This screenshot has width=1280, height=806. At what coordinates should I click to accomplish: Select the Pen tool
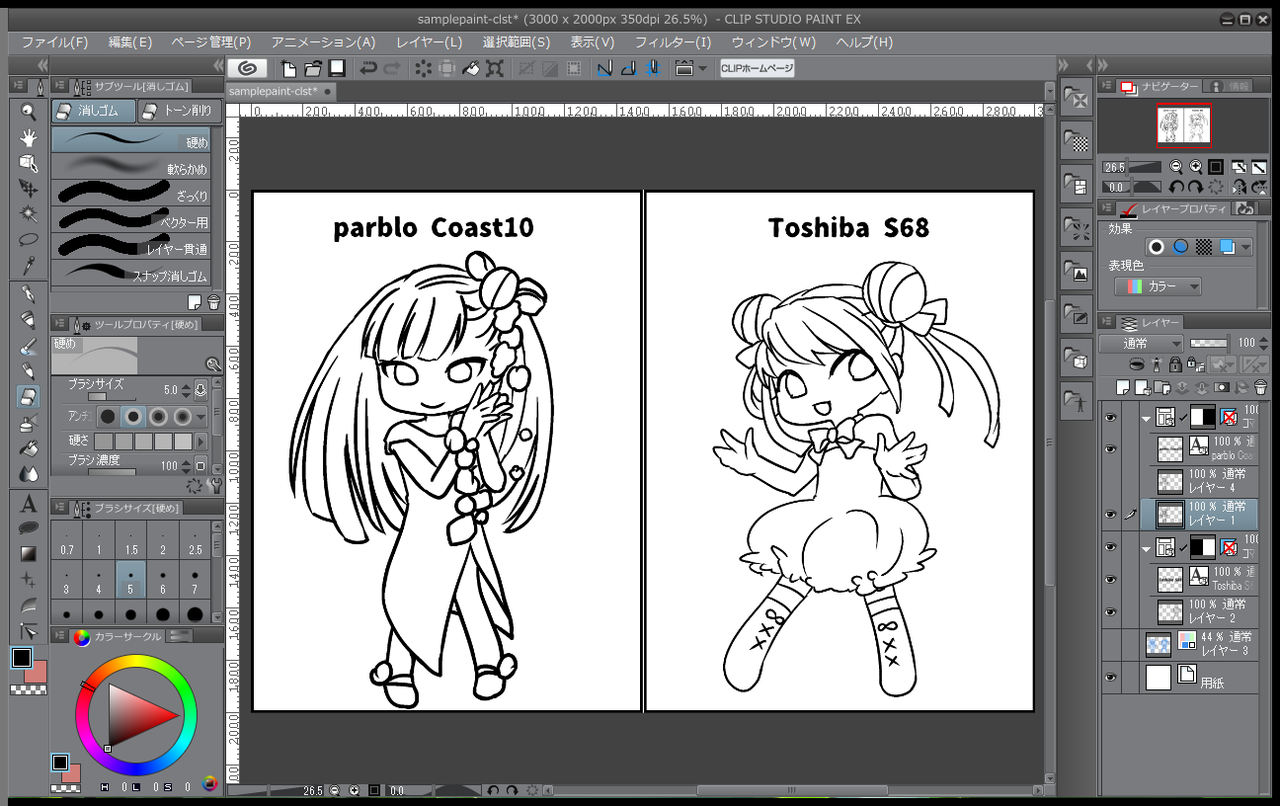pyautogui.click(x=29, y=295)
